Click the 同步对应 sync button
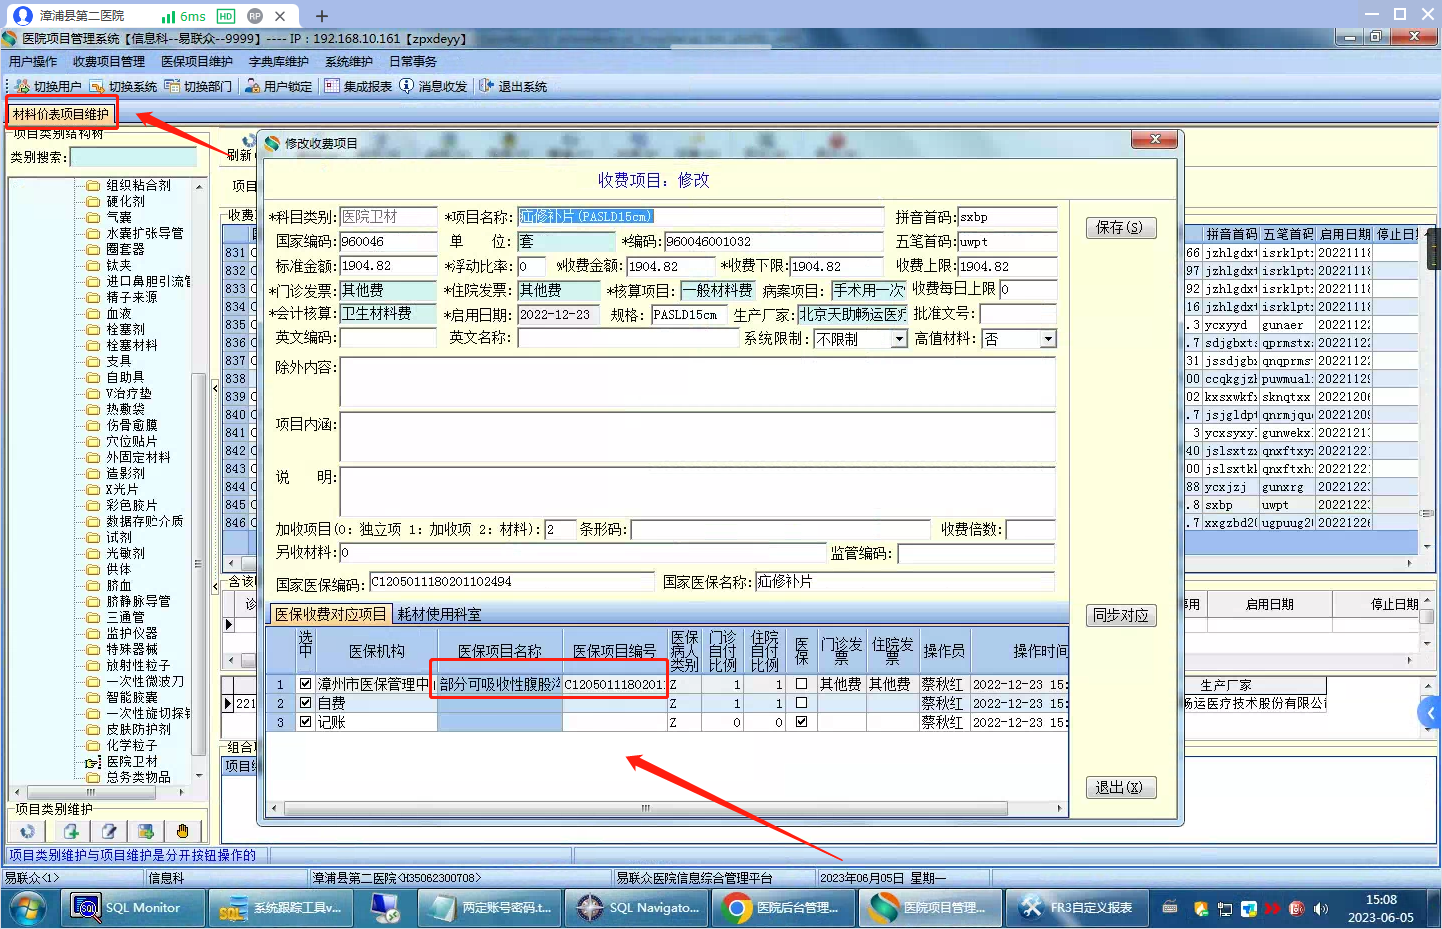This screenshot has width=1442, height=929. tap(1121, 616)
